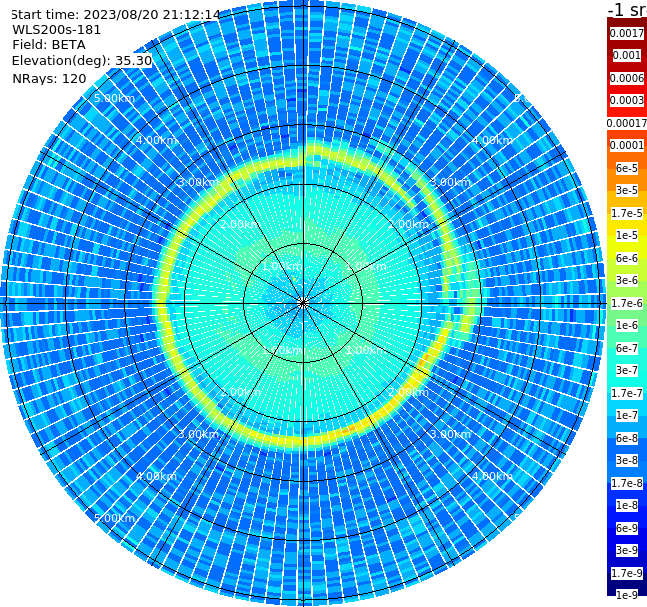Click the 0.0017 colorbar value
Image resolution: width=647 pixels, height=607 pixels.
[627, 33]
